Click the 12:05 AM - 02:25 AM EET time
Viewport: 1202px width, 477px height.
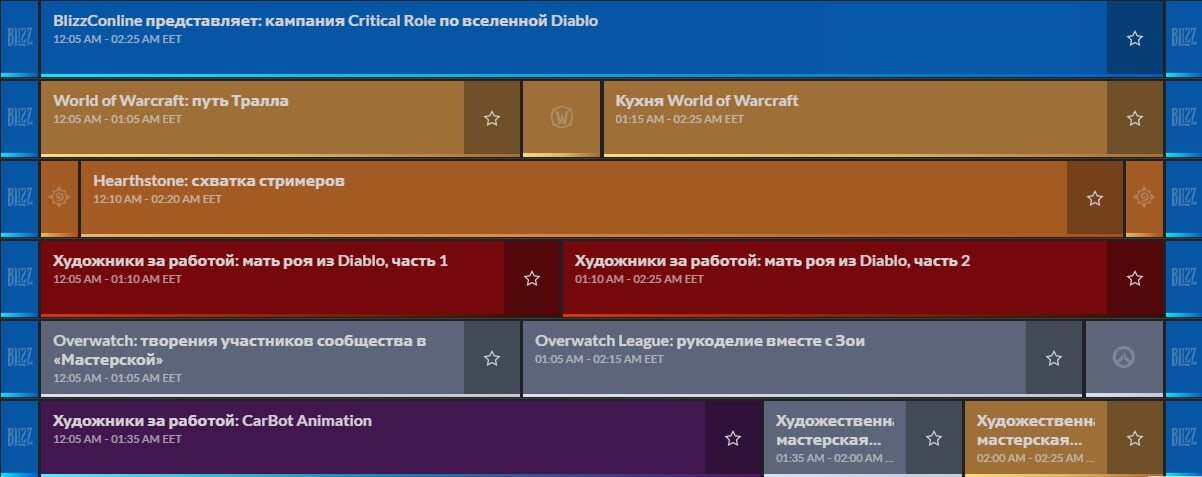pos(117,39)
